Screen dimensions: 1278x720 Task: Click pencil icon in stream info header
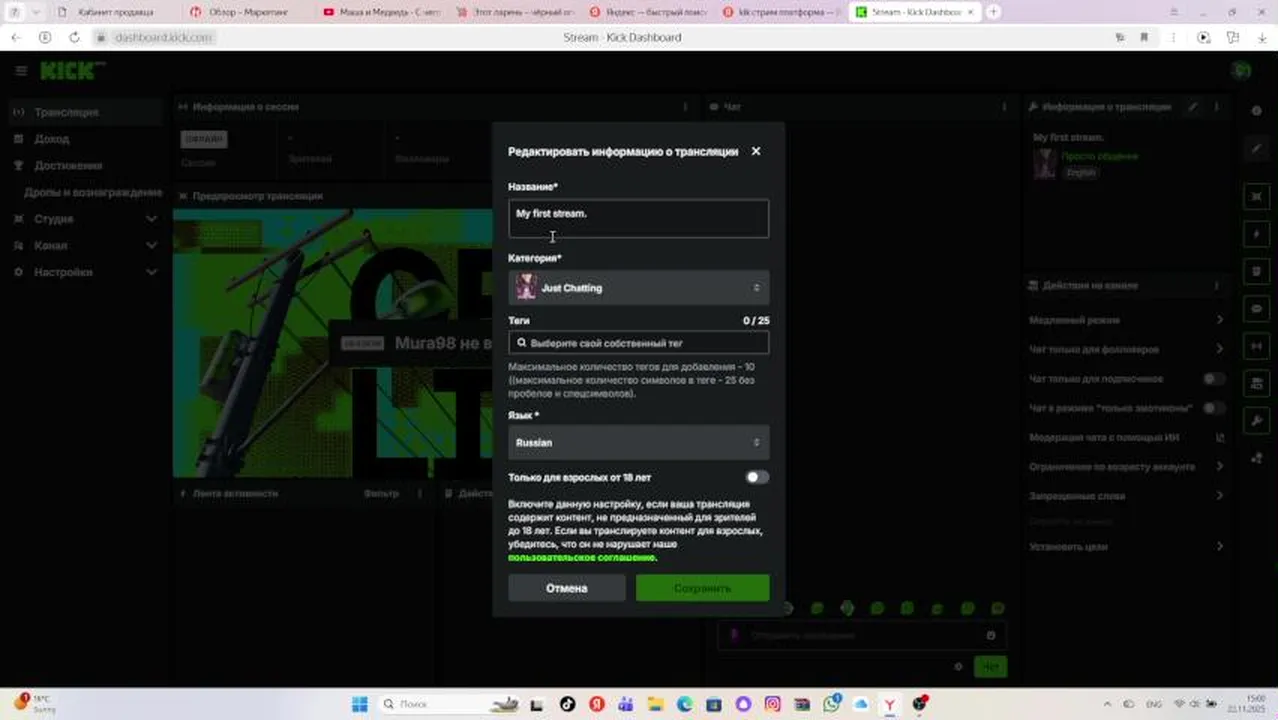1192,106
